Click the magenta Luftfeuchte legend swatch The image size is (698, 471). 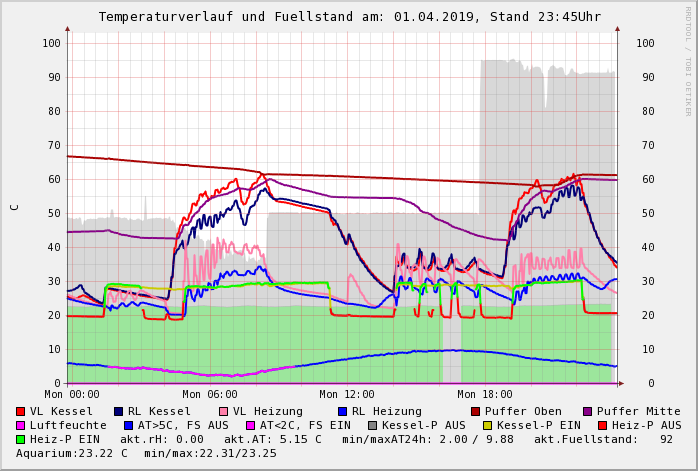click(x=21, y=425)
